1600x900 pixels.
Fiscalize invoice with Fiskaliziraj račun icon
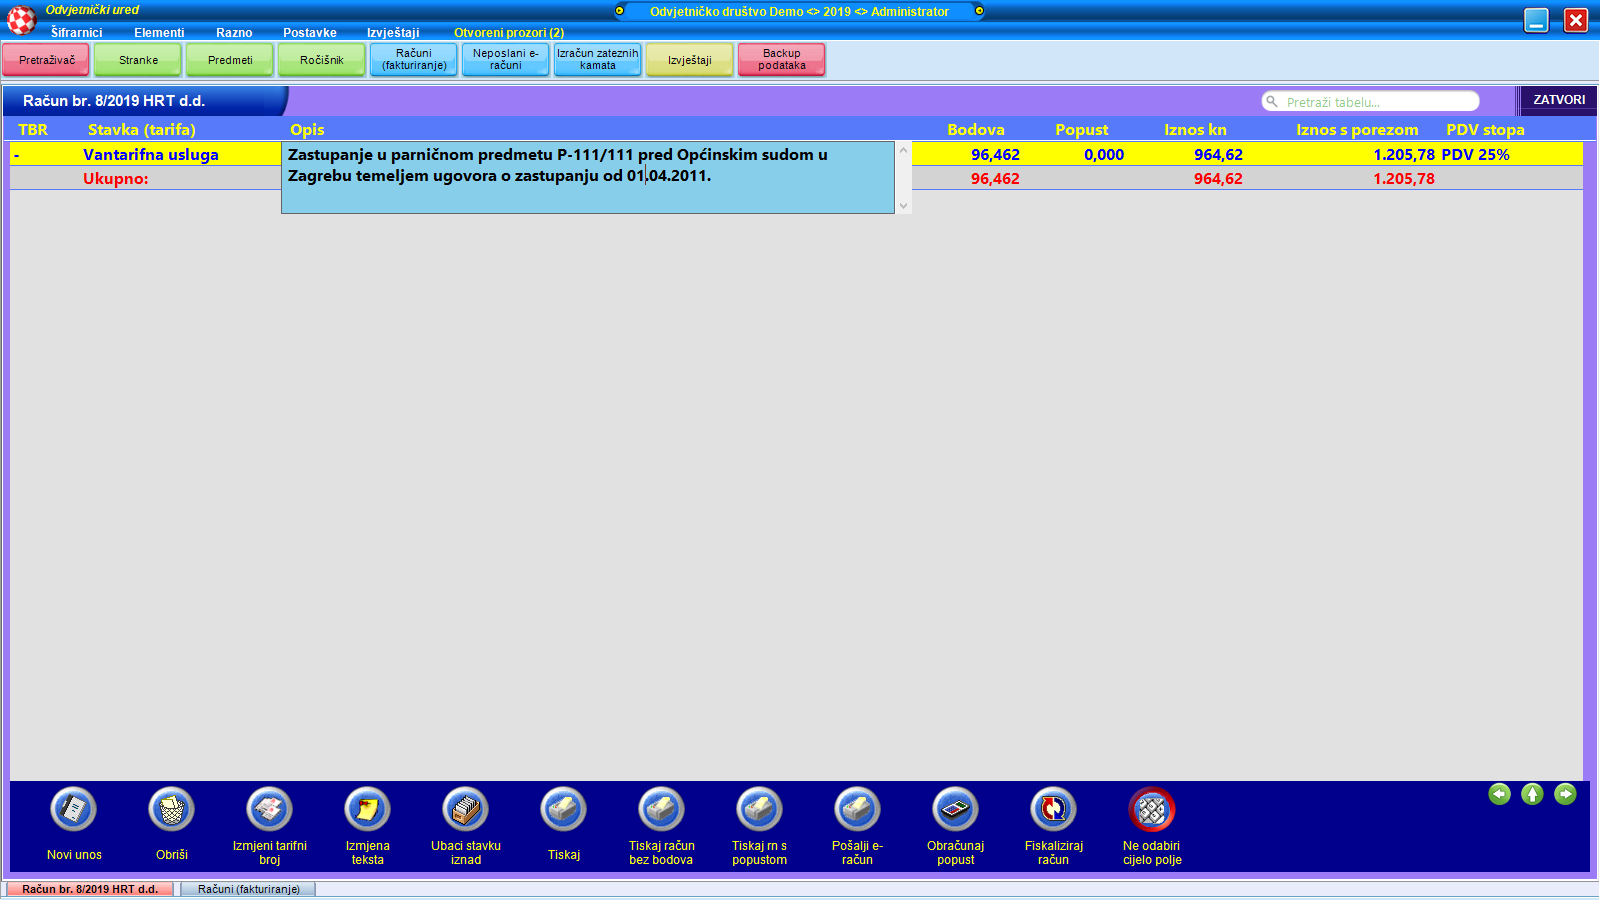click(x=1053, y=810)
